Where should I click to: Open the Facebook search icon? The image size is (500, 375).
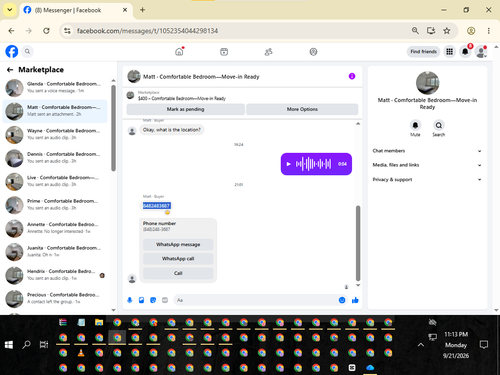(x=27, y=52)
